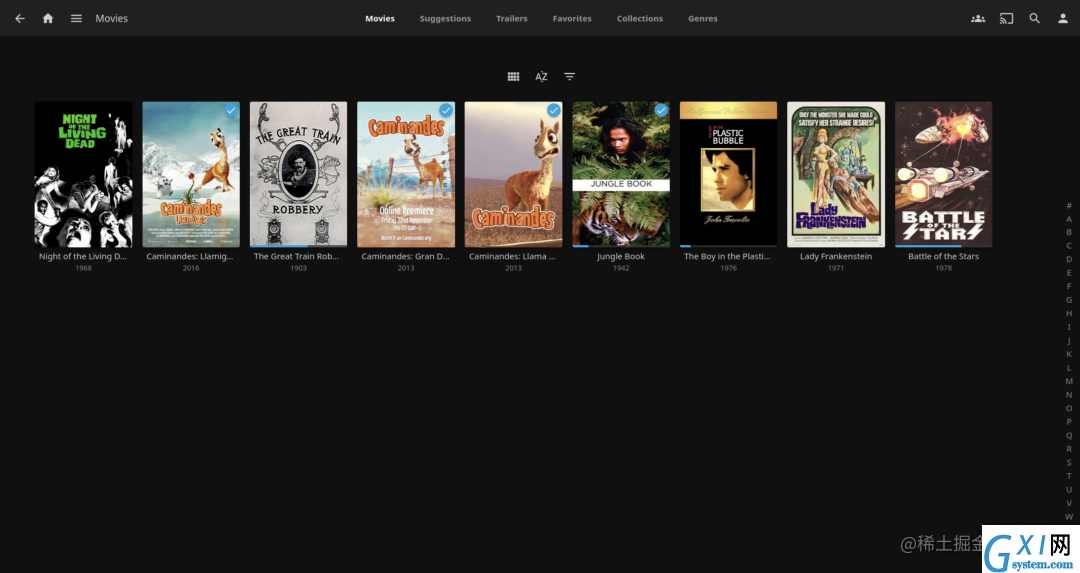This screenshot has height=573, width=1080.
Task: Jump to letter G in alphabet picker
Action: coord(1069,300)
